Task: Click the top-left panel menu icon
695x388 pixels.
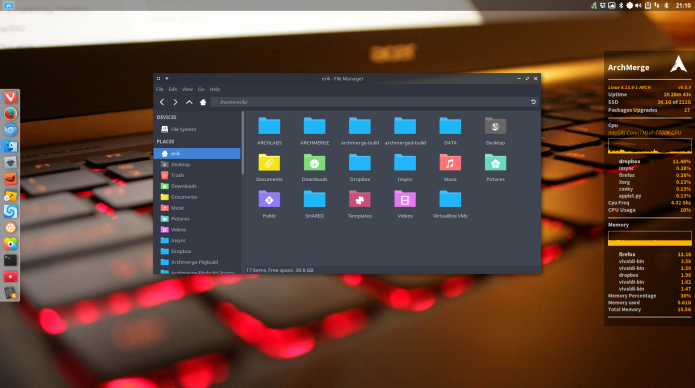Action: [x=8, y=5]
